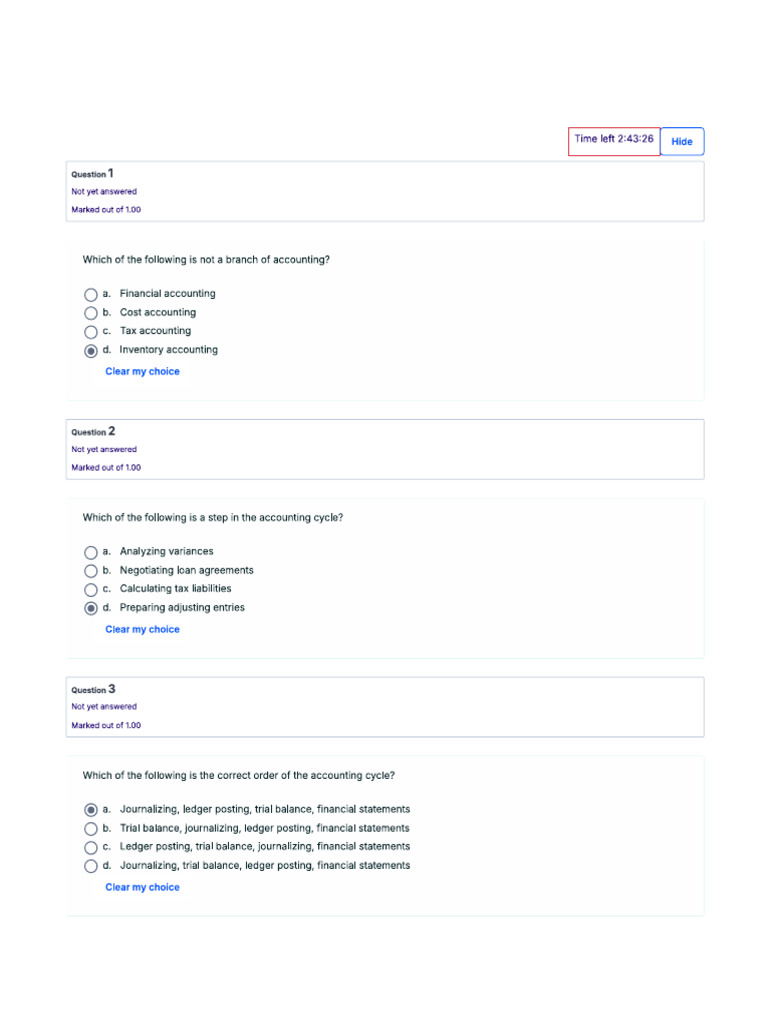Image resolution: width=768 pixels, height=1024 pixels.
Task: Clear my choice for Question 1
Action: pyautogui.click(x=142, y=372)
